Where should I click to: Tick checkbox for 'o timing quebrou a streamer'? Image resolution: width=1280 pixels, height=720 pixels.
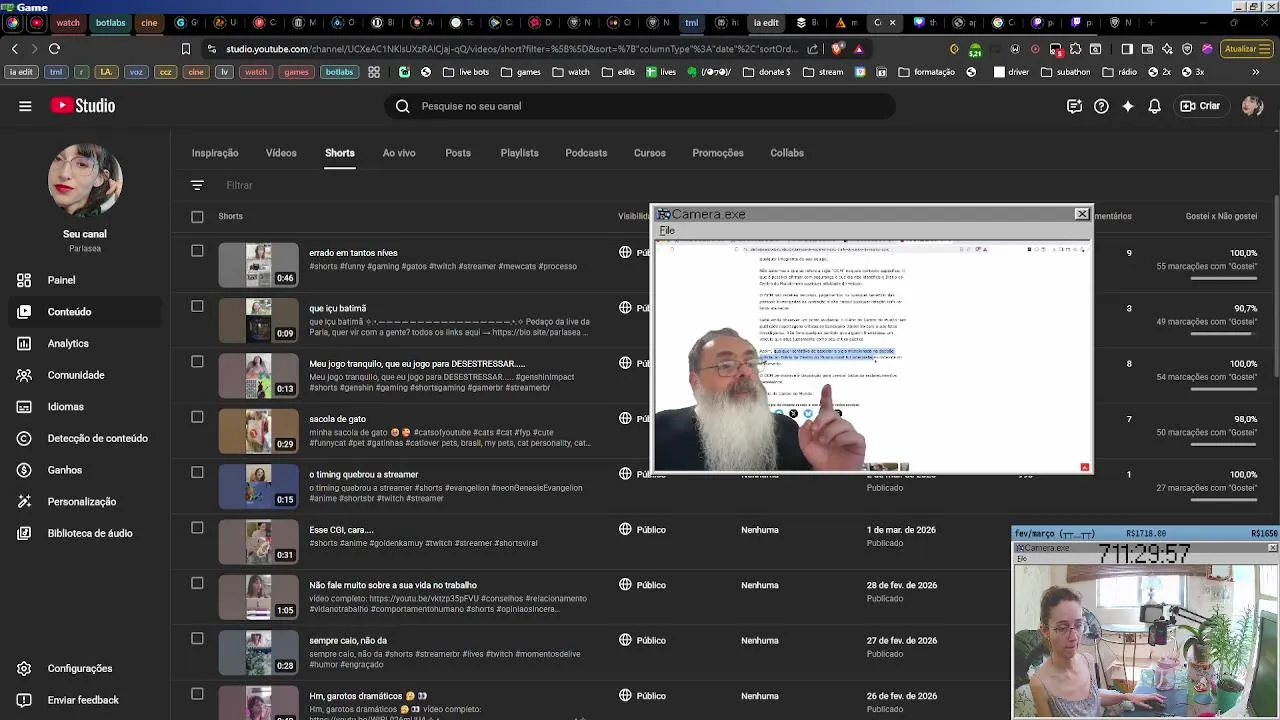point(197,472)
